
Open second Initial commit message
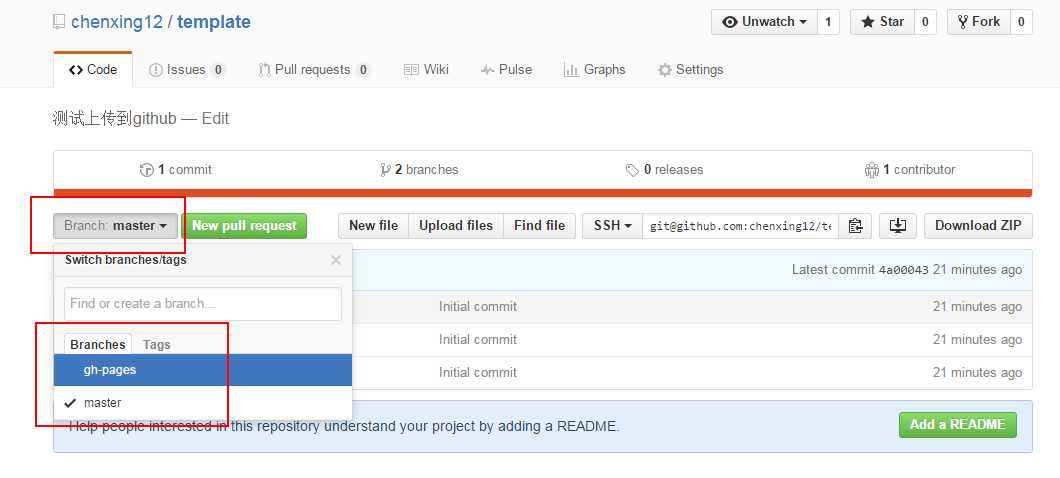pyautogui.click(x=478, y=339)
